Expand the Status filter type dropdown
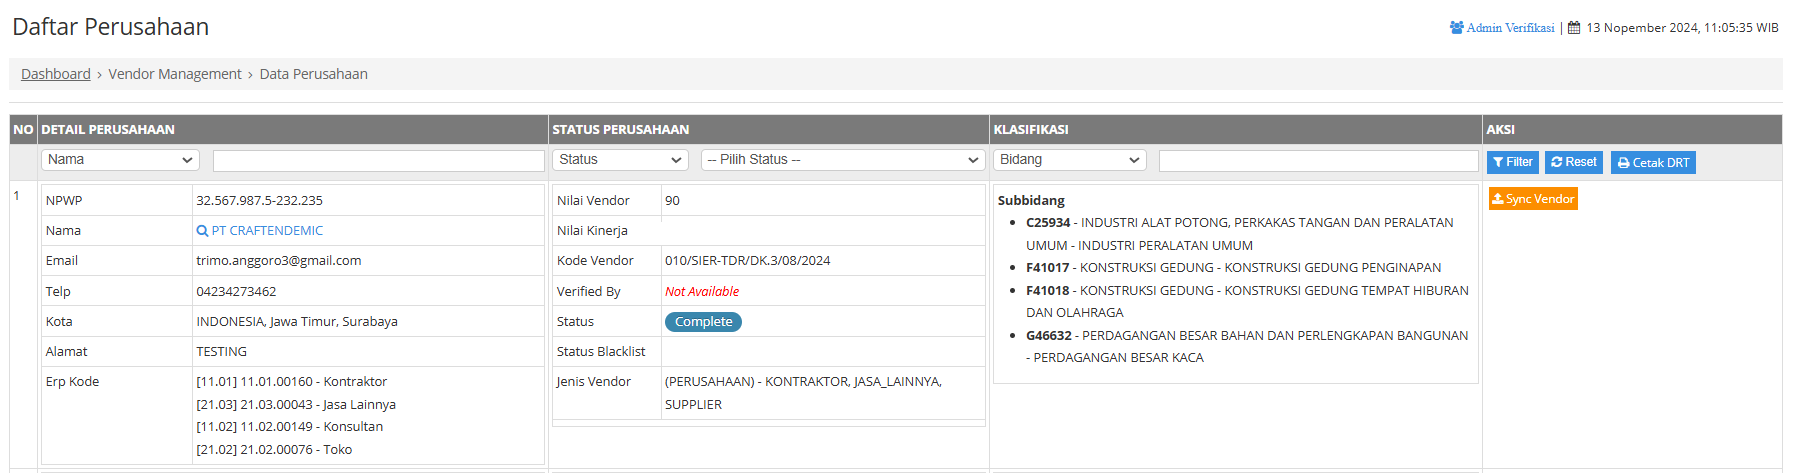 pyautogui.click(x=620, y=160)
